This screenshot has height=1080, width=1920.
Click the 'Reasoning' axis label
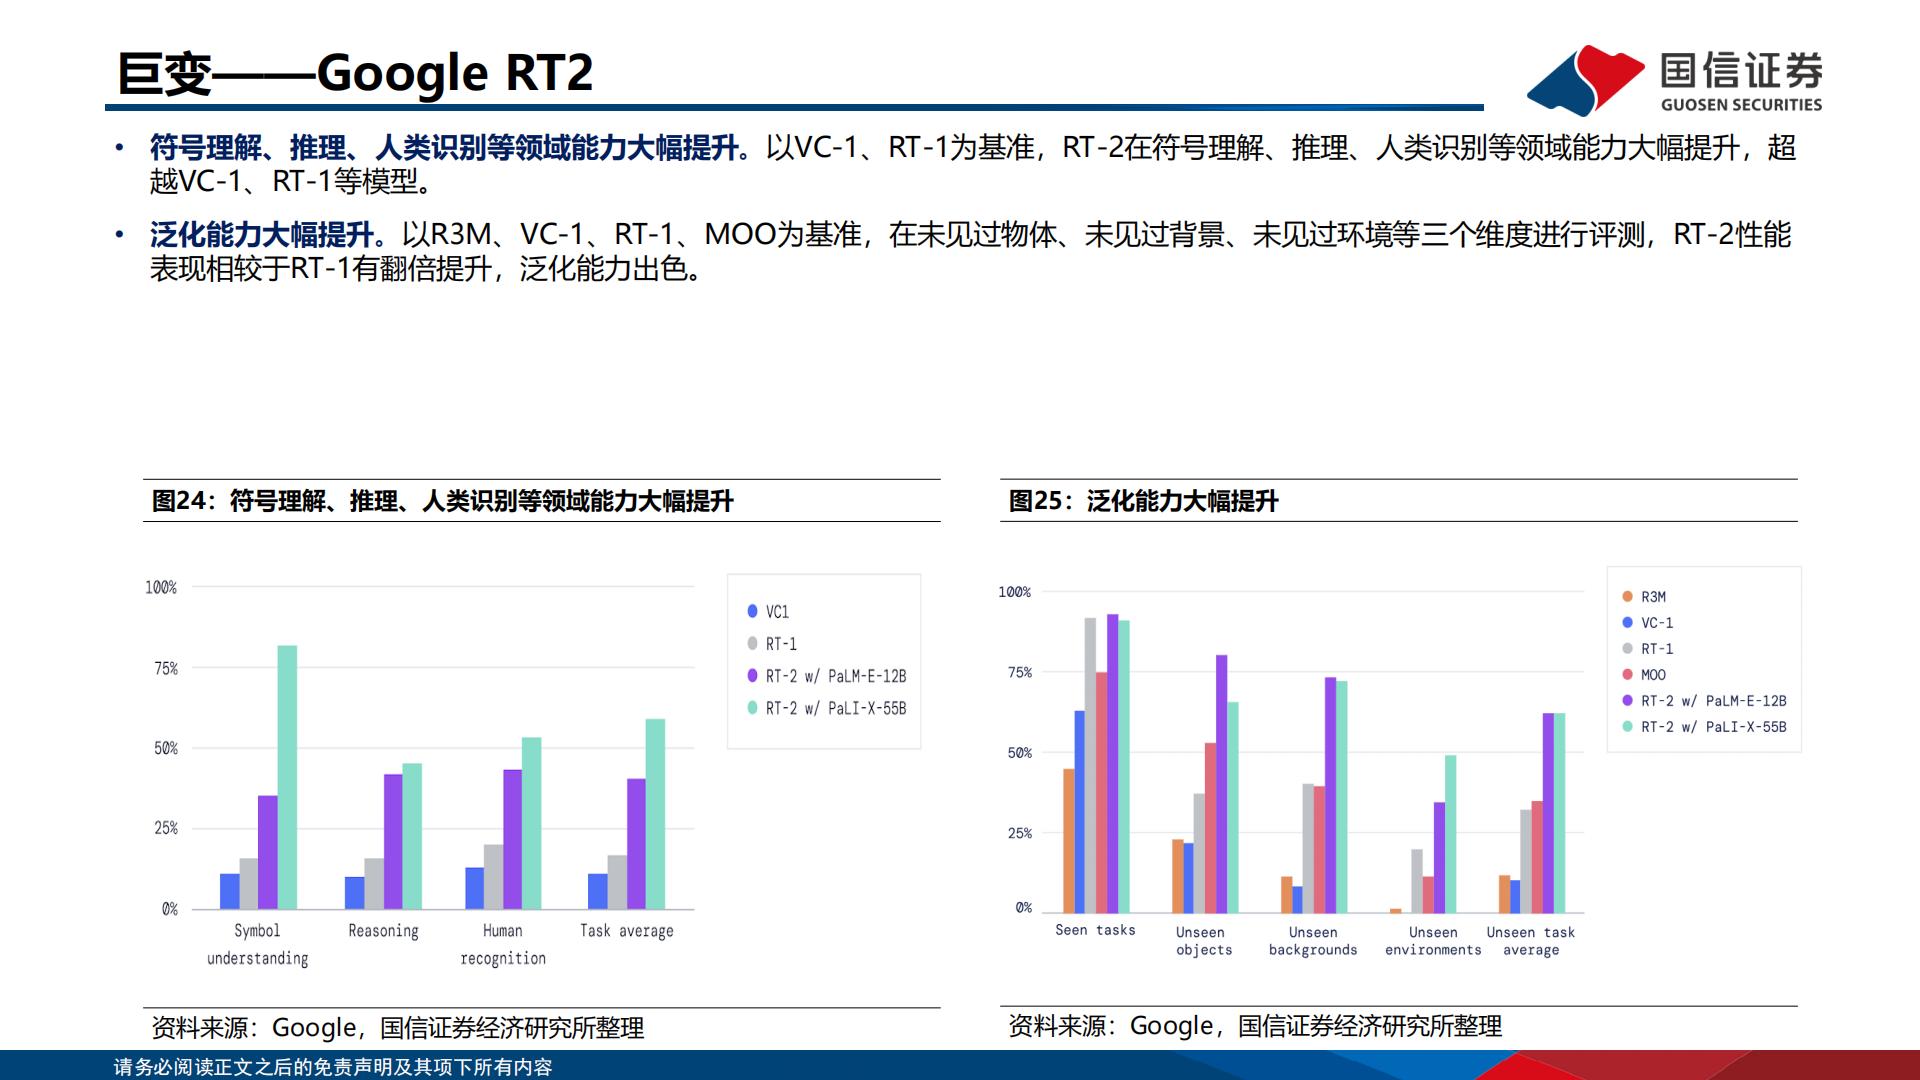coord(383,931)
